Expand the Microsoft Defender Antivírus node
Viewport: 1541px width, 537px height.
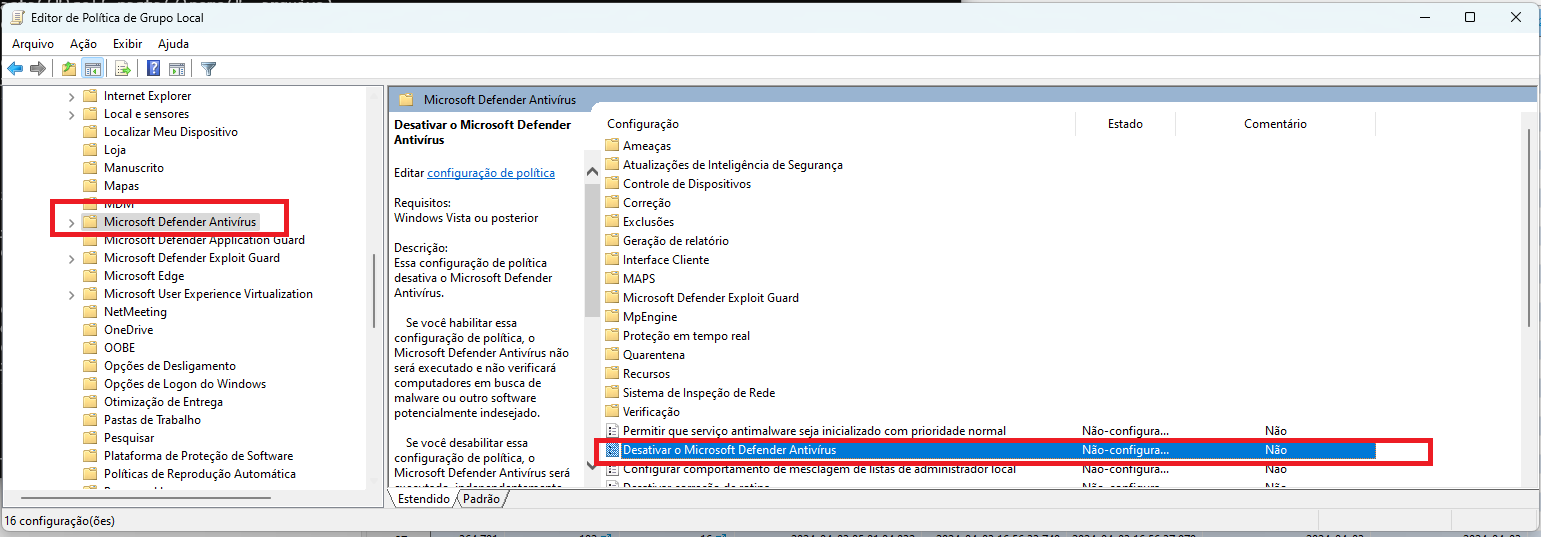(x=71, y=222)
